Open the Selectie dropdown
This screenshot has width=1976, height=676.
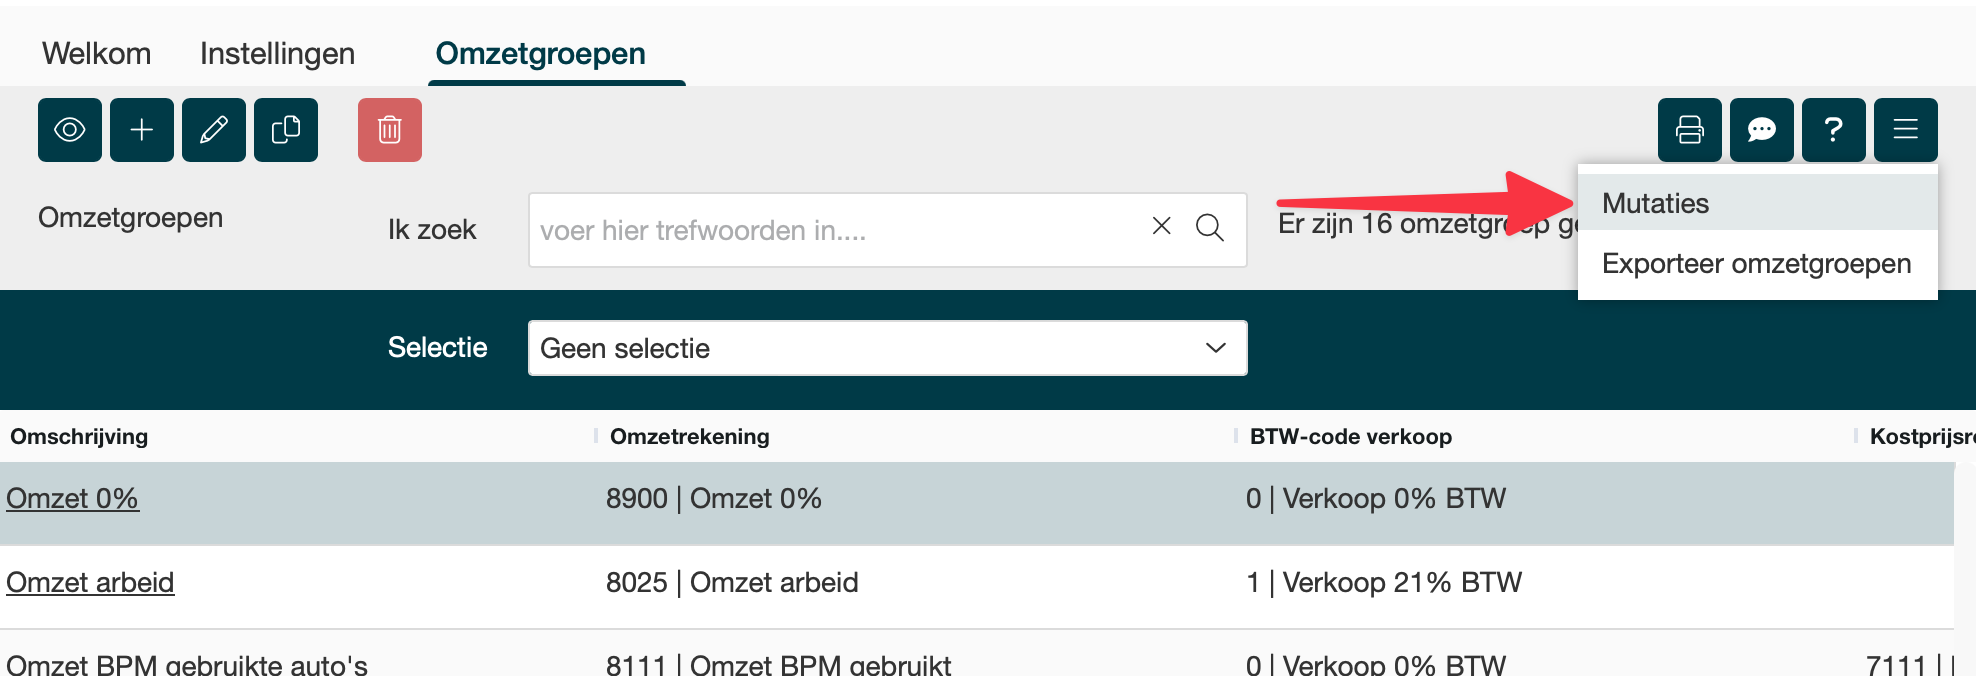[887, 348]
